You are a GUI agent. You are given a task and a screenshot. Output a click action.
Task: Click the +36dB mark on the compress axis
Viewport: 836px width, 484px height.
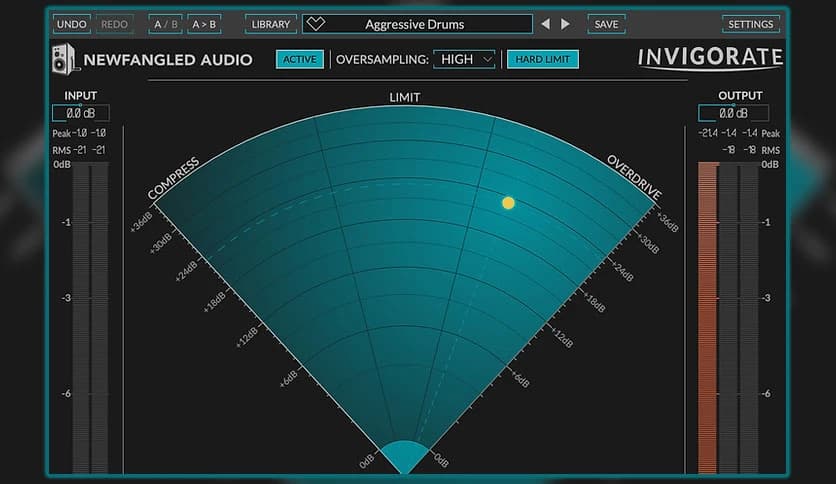[141, 222]
